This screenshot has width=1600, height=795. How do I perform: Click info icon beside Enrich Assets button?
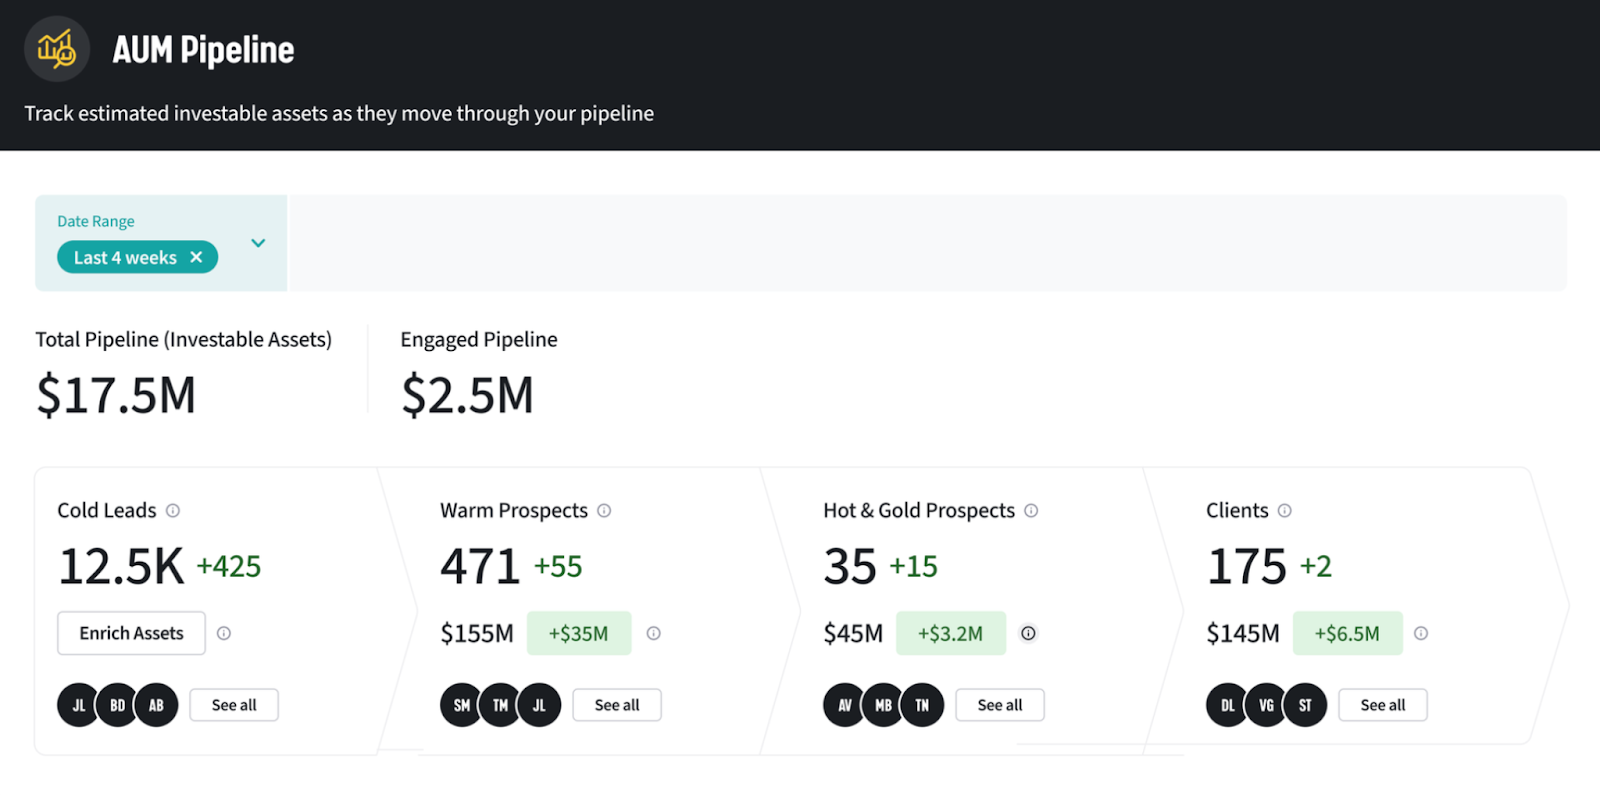[224, 633]
